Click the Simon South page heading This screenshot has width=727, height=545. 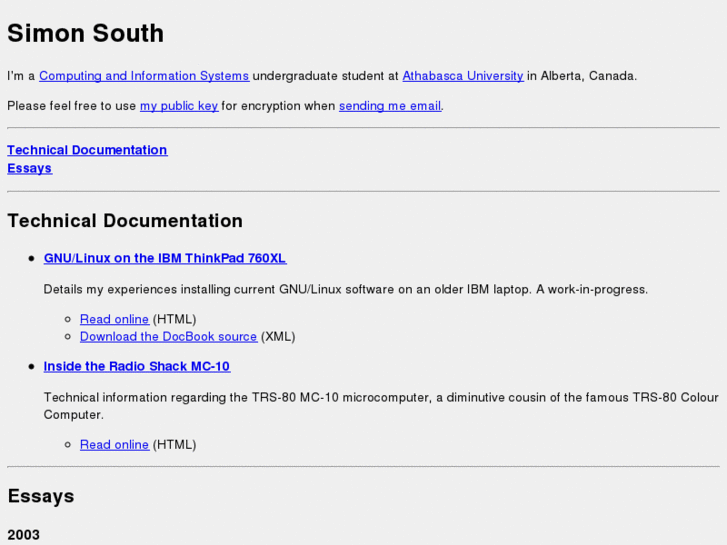(x=85, y=33)
